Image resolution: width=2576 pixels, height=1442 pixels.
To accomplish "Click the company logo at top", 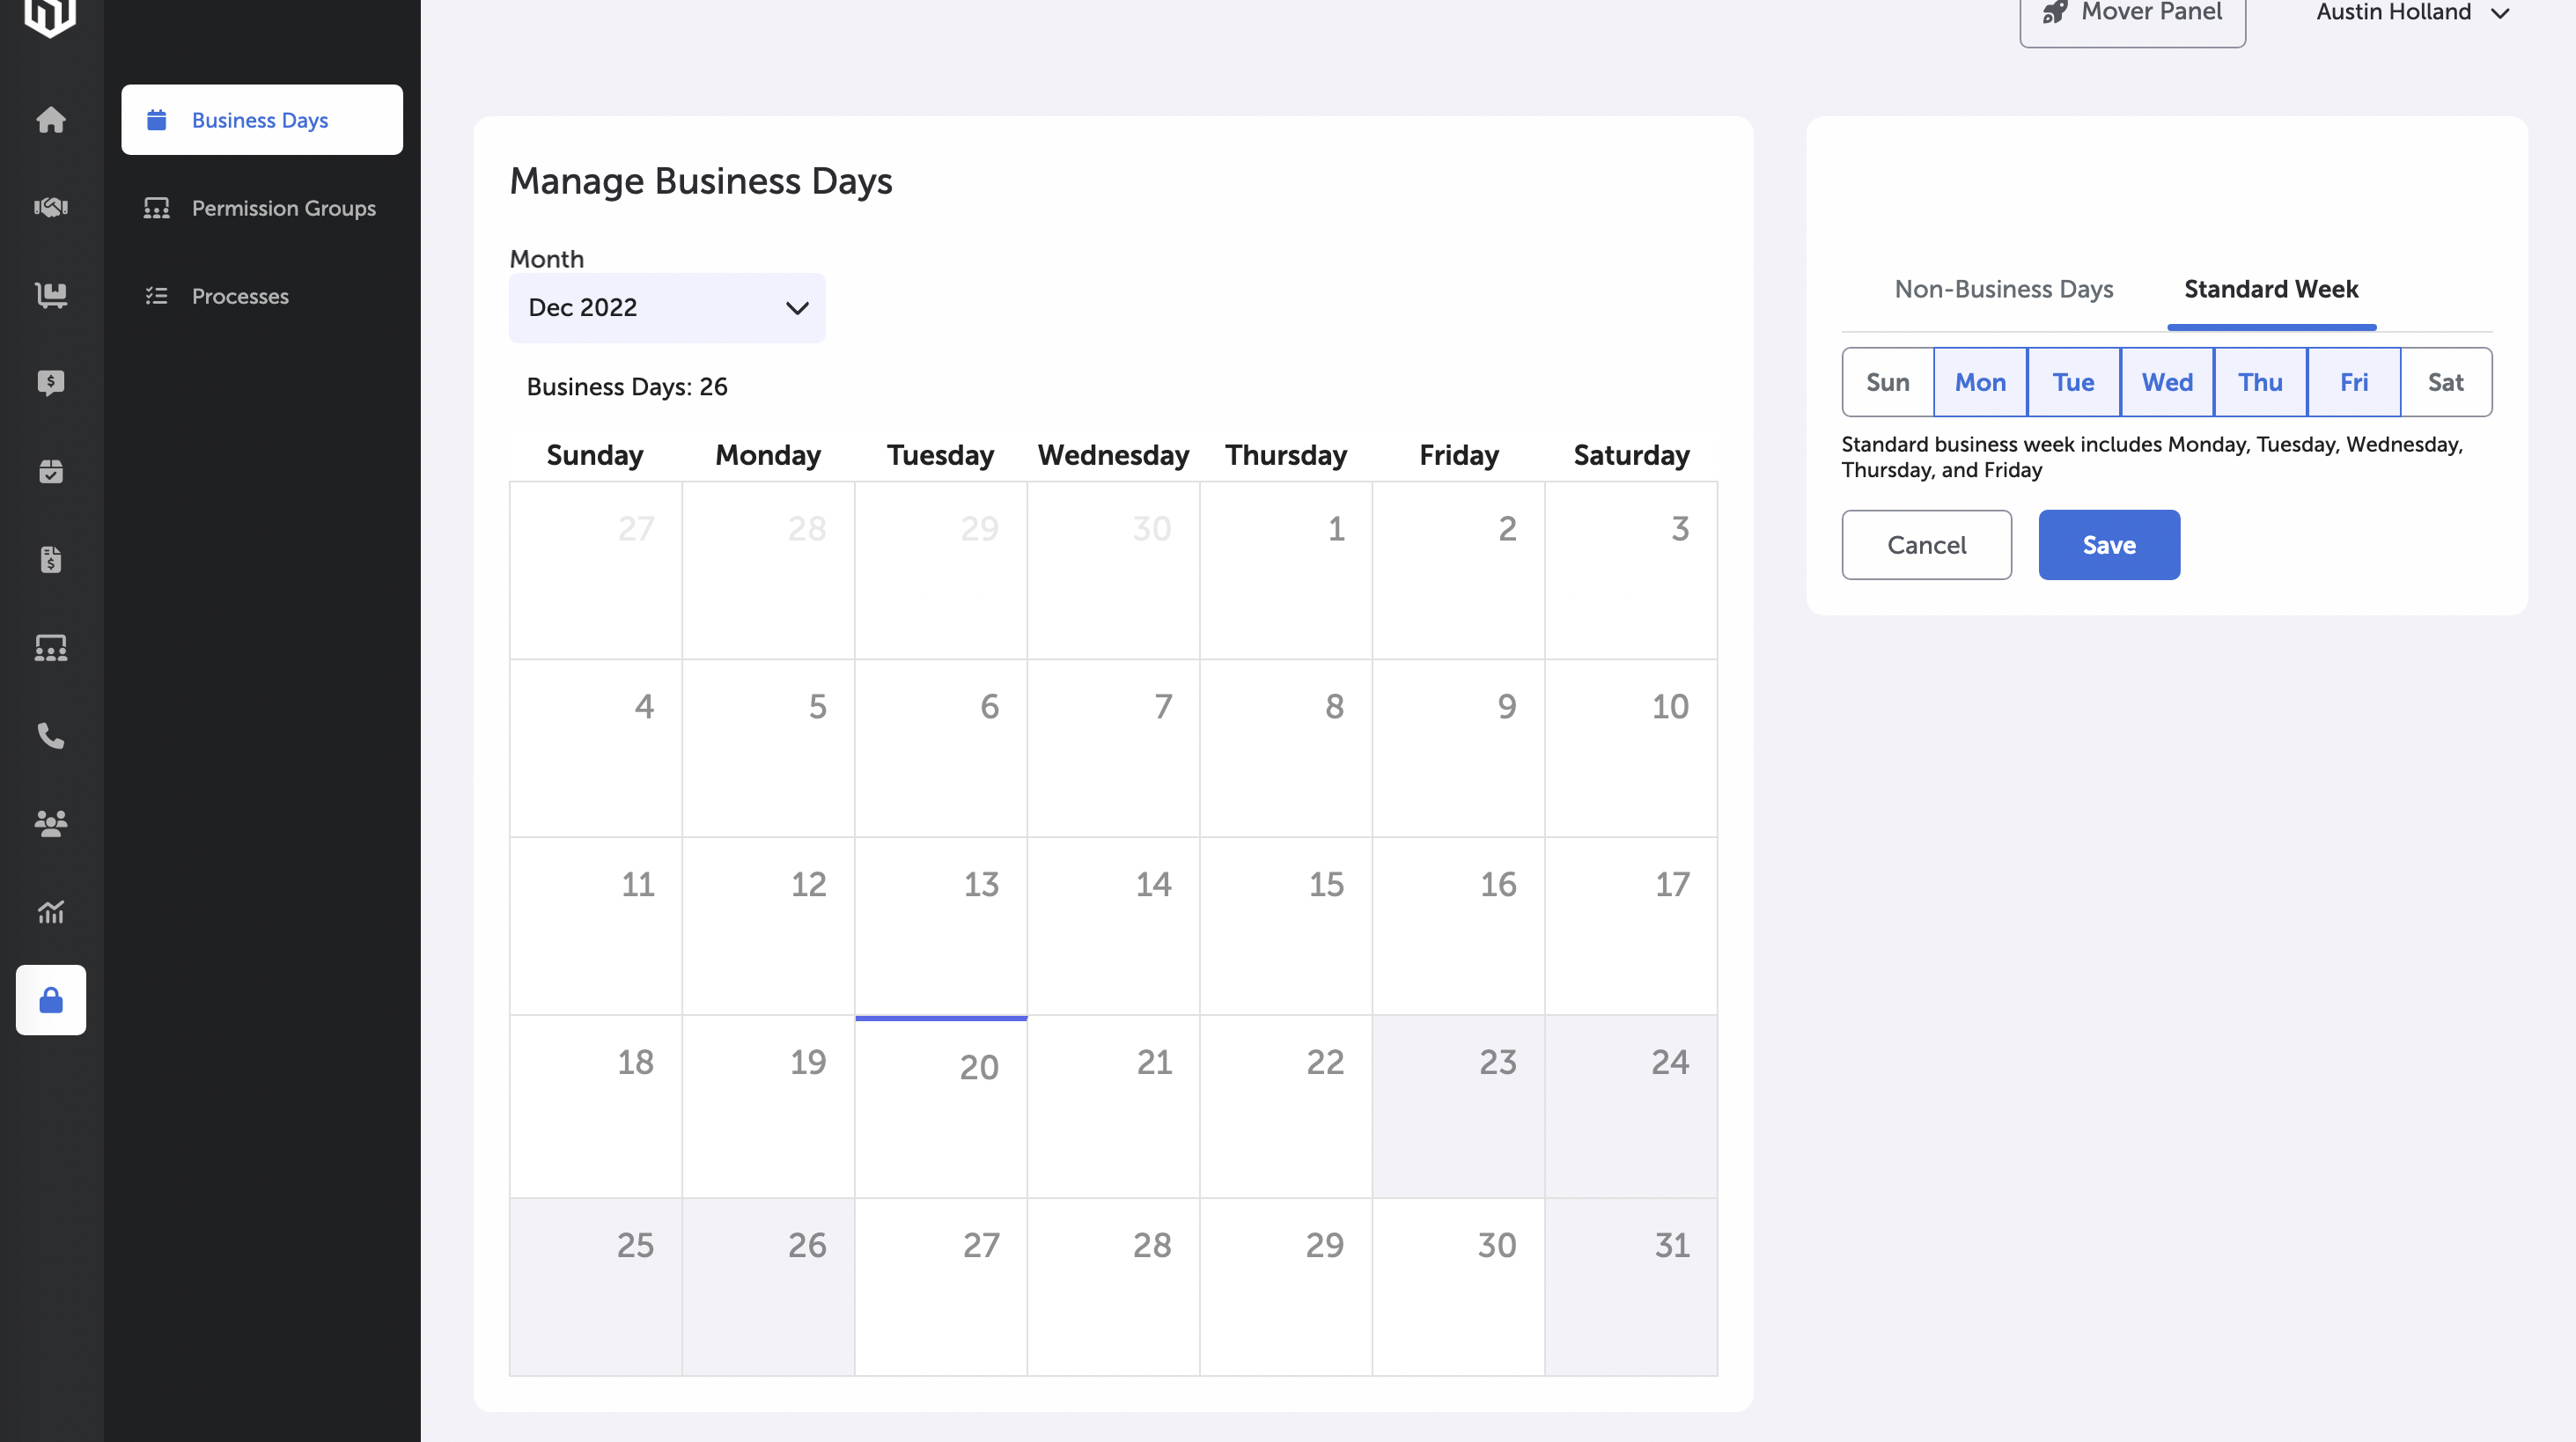I will point(50,16).
